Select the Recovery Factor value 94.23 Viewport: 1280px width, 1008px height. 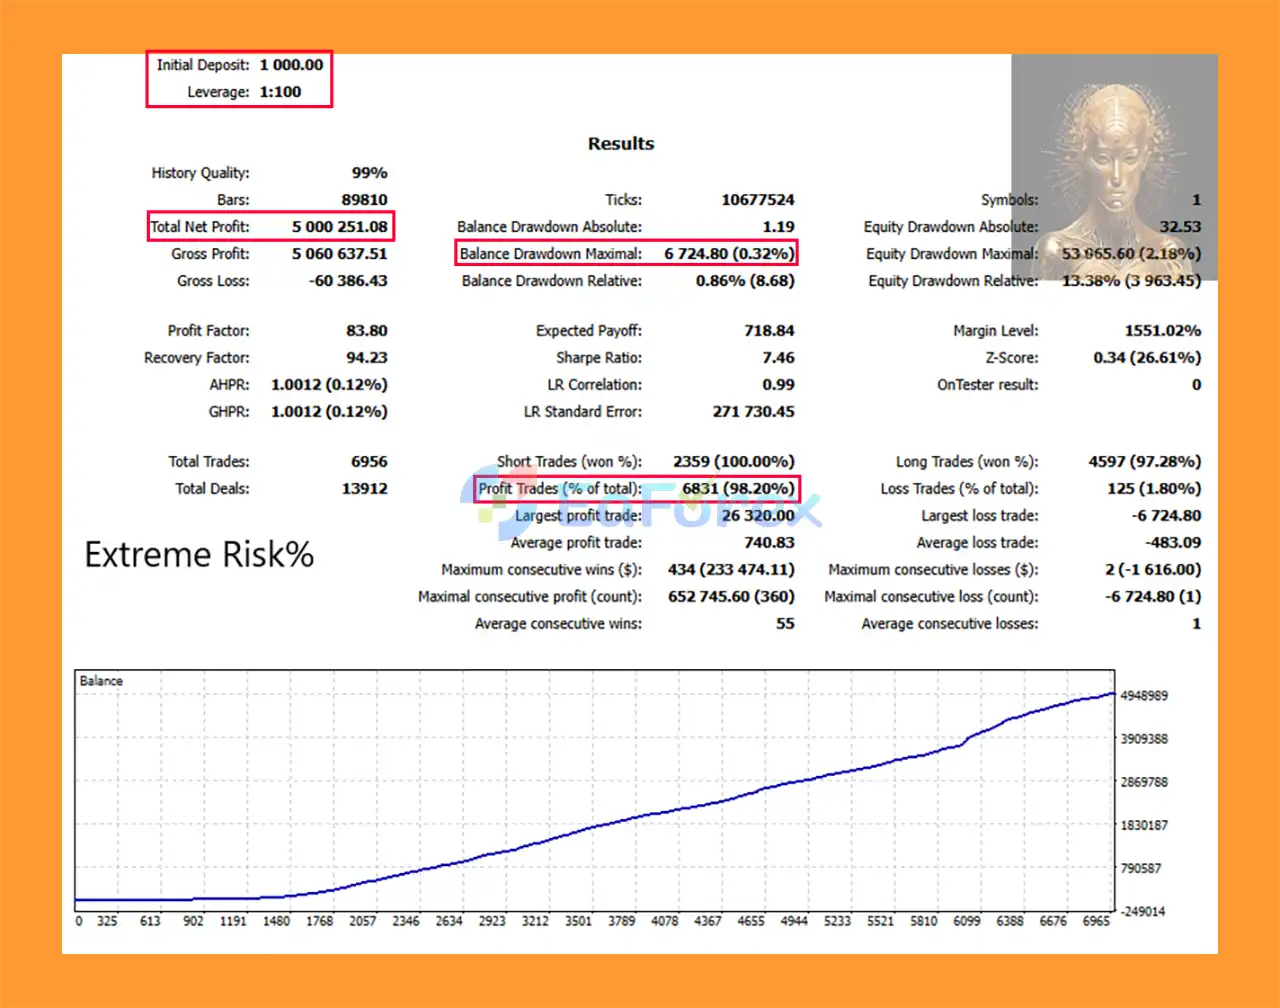pos(366,358)
